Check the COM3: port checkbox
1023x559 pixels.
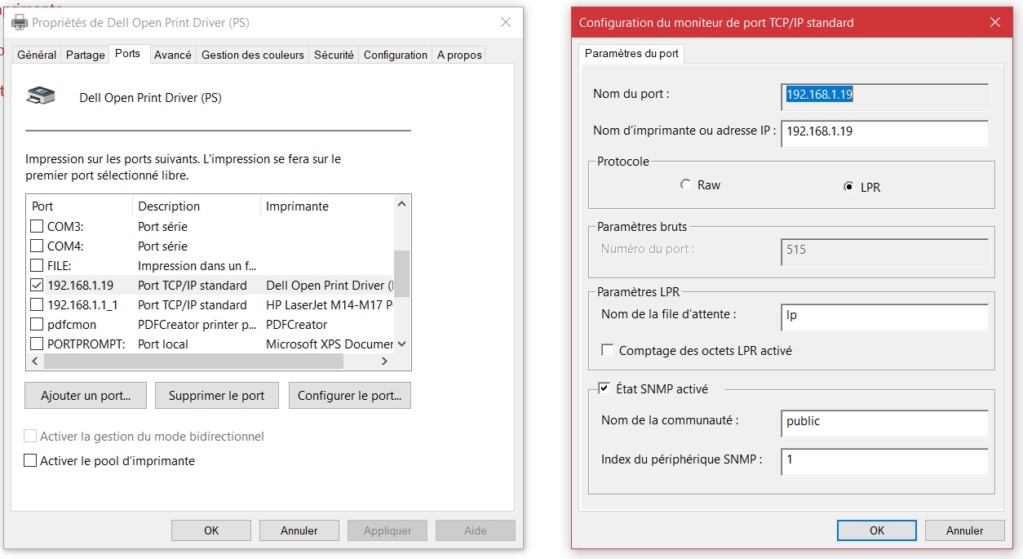37,226
